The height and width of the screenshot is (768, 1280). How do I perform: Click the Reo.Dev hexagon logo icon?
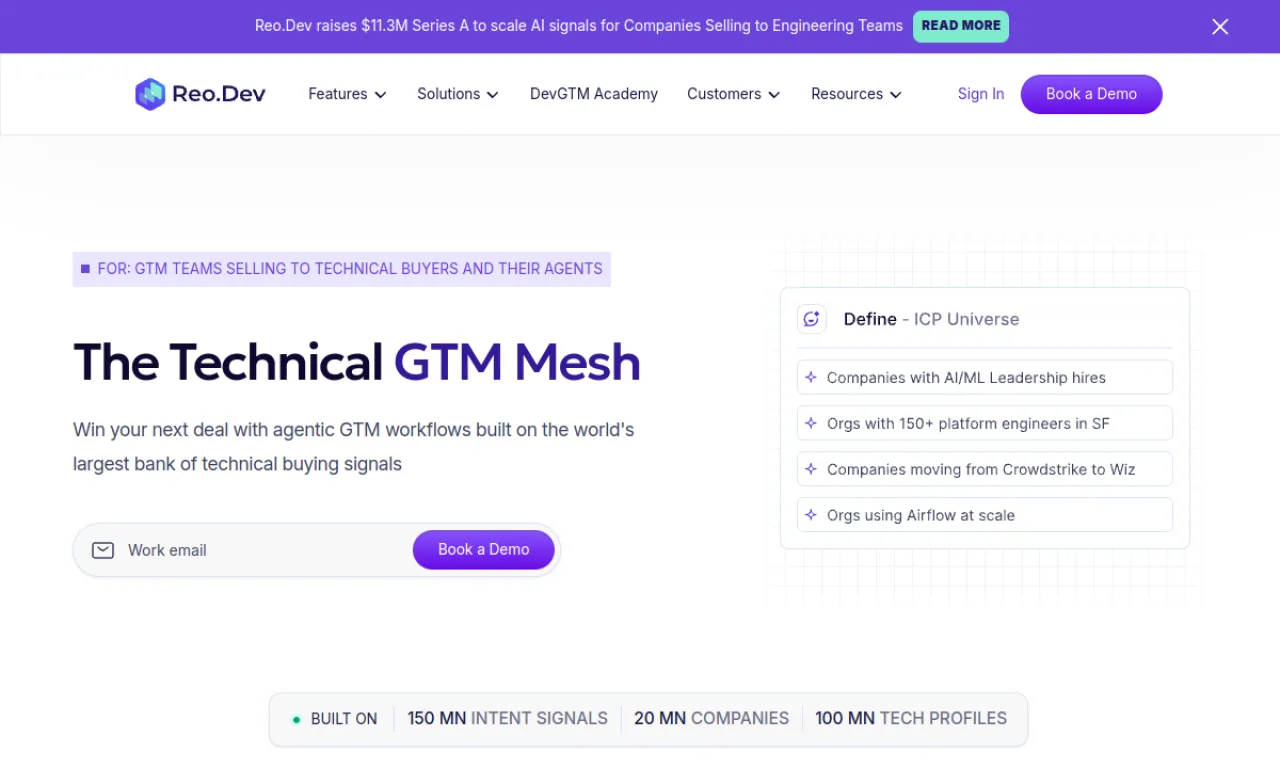[150, 94]
